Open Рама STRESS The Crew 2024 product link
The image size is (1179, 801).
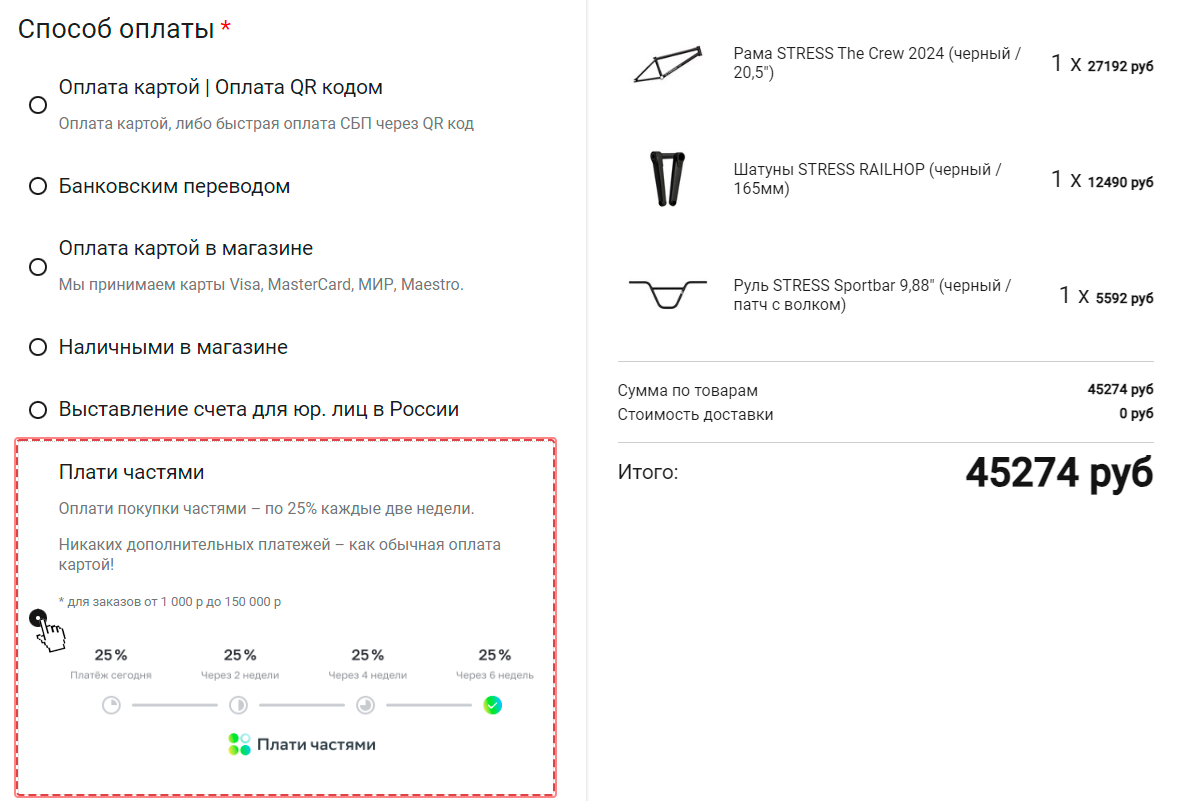coord(876,63)
